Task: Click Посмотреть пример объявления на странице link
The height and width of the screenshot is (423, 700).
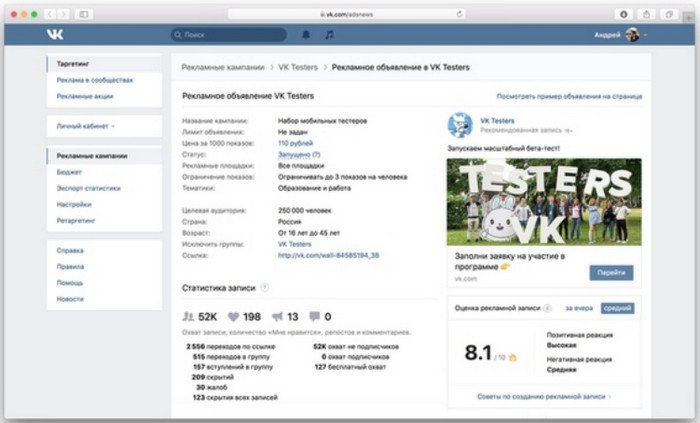Action: tap(569, 96)
